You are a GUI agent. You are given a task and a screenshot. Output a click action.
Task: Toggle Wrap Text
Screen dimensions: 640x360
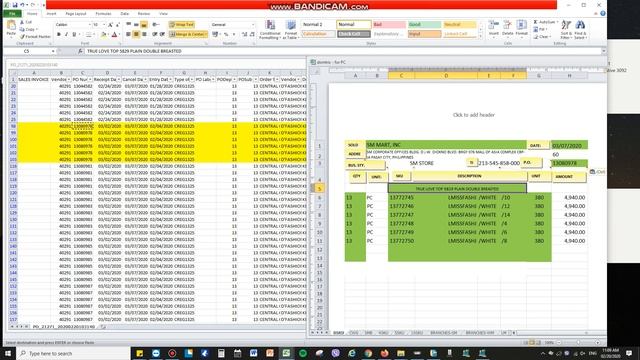point(182,25)
